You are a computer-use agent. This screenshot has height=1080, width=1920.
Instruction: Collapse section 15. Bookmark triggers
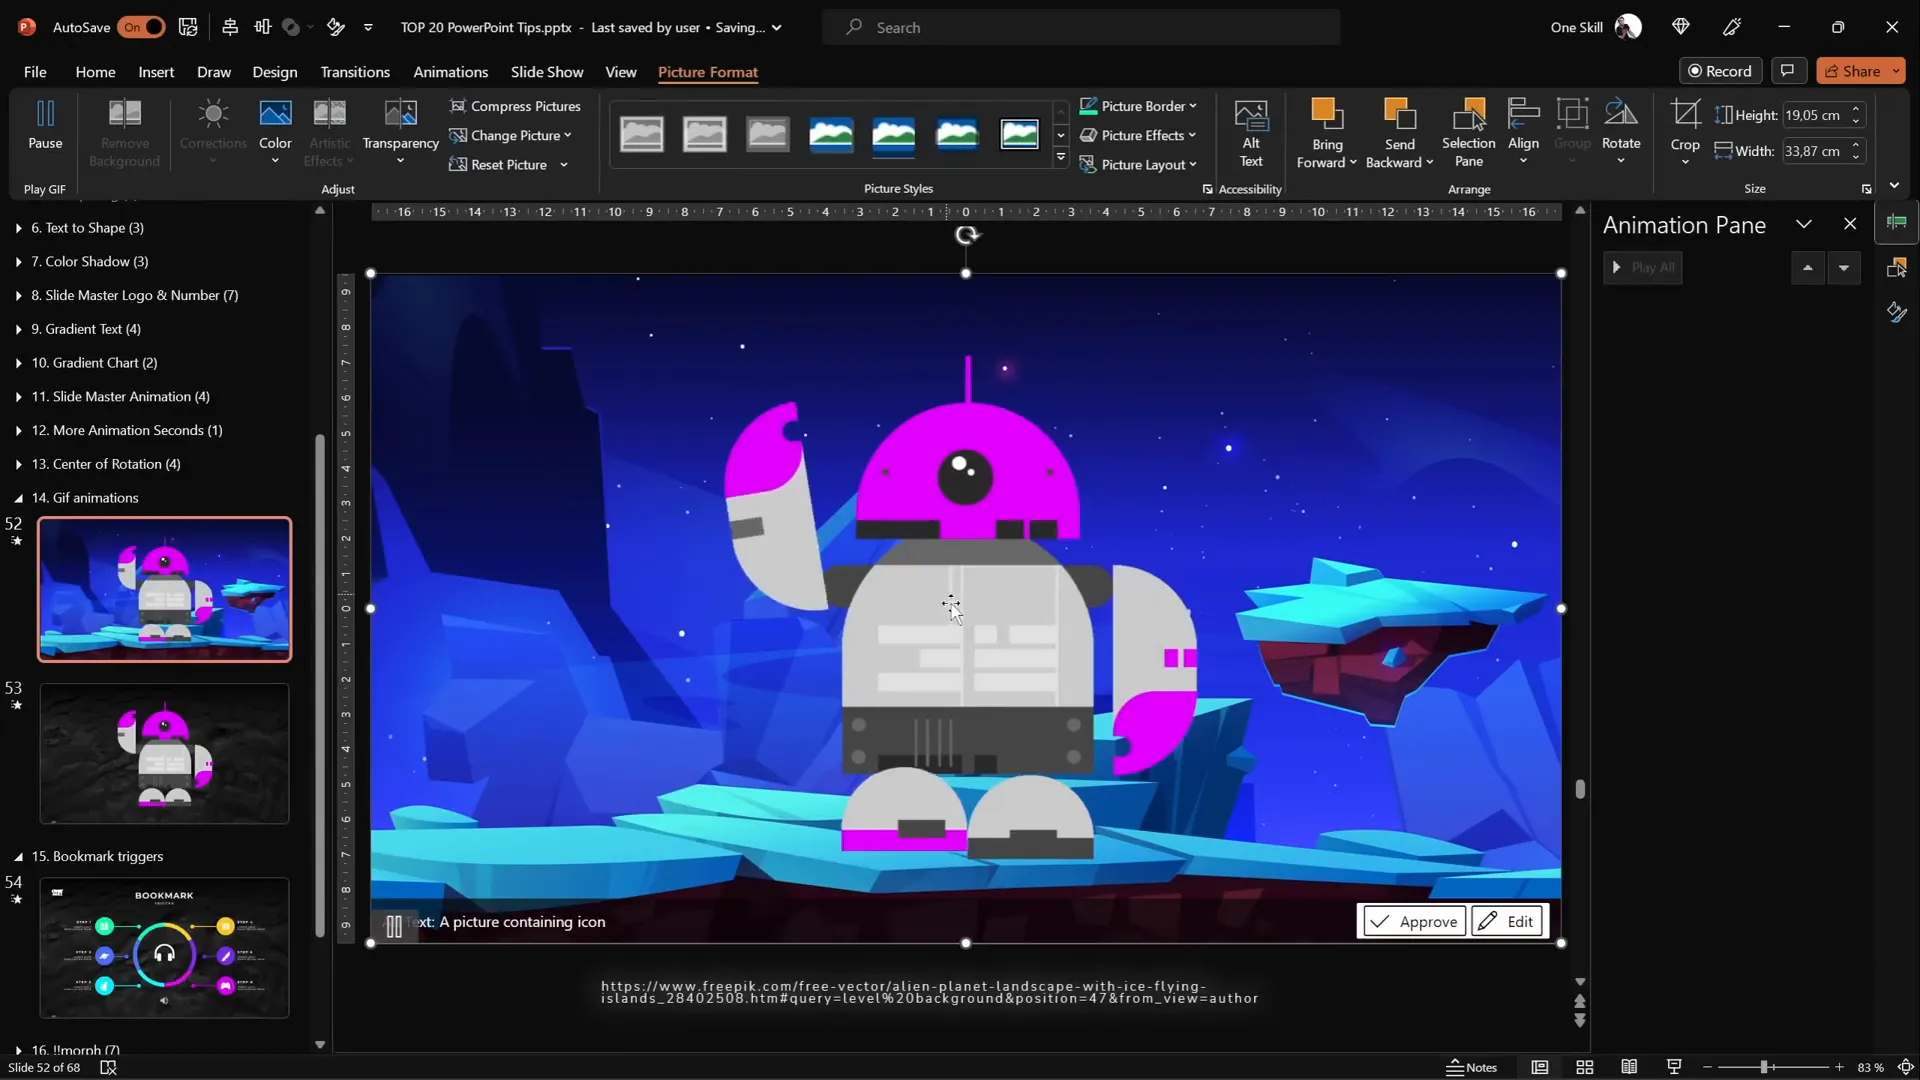(19, 857)
